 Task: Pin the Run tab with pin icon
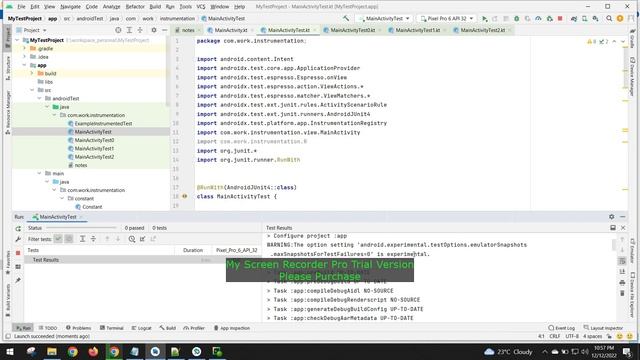pos(18,280)
